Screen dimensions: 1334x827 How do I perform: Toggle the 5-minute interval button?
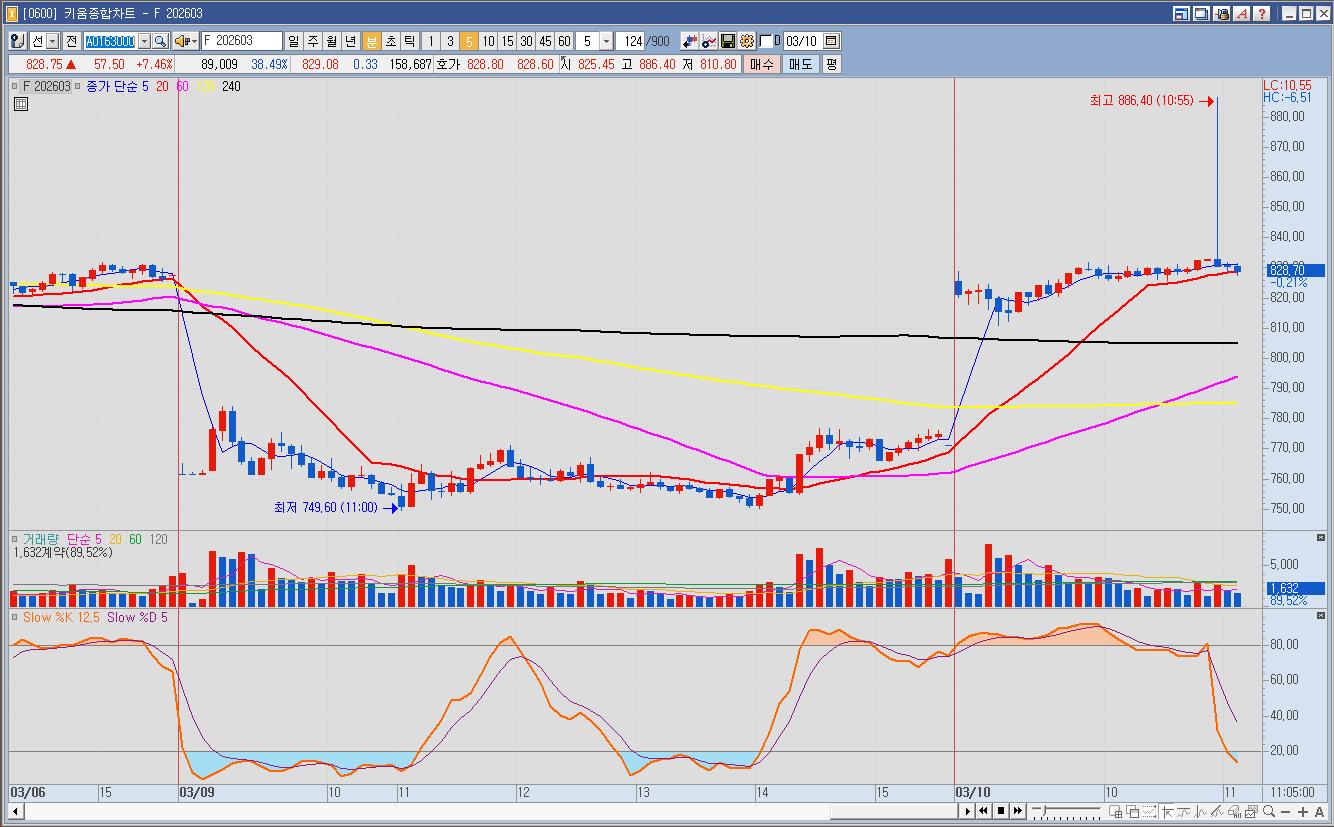[469, 41]
